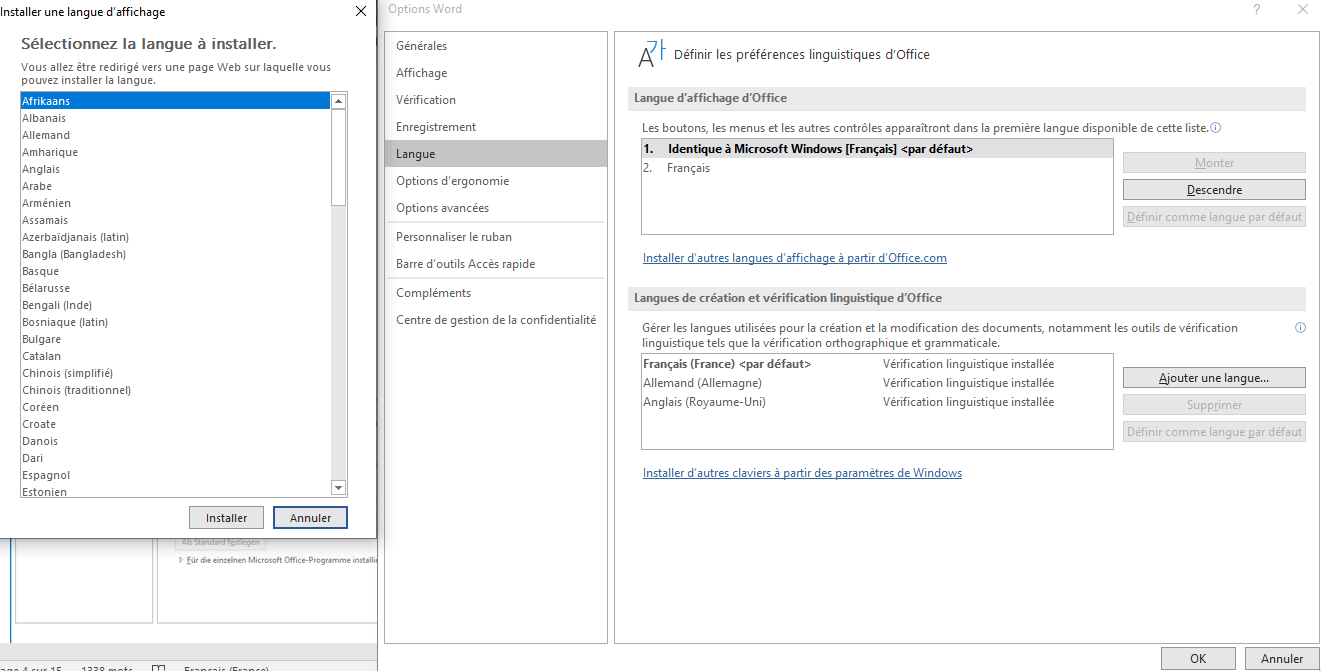1322x671 pixels.
Task: Select the Langue options category
Action: (x=495, y=154)
